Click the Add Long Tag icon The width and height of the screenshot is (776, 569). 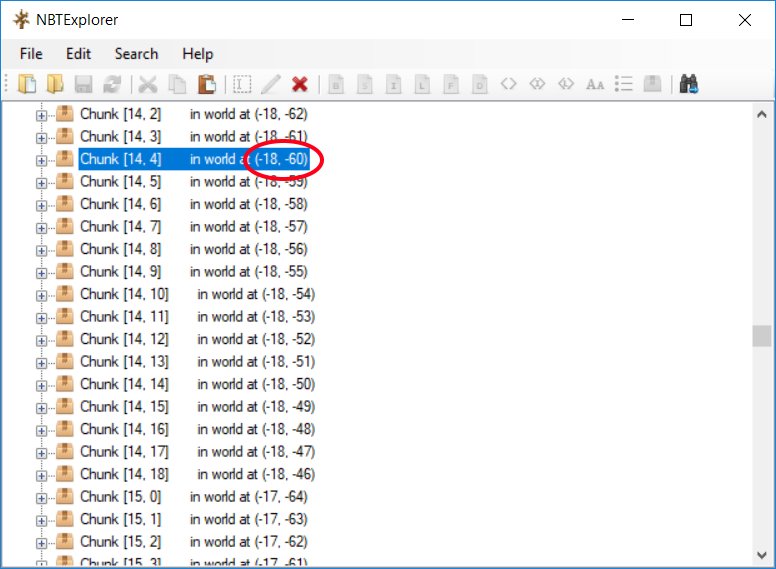[422, 84]
